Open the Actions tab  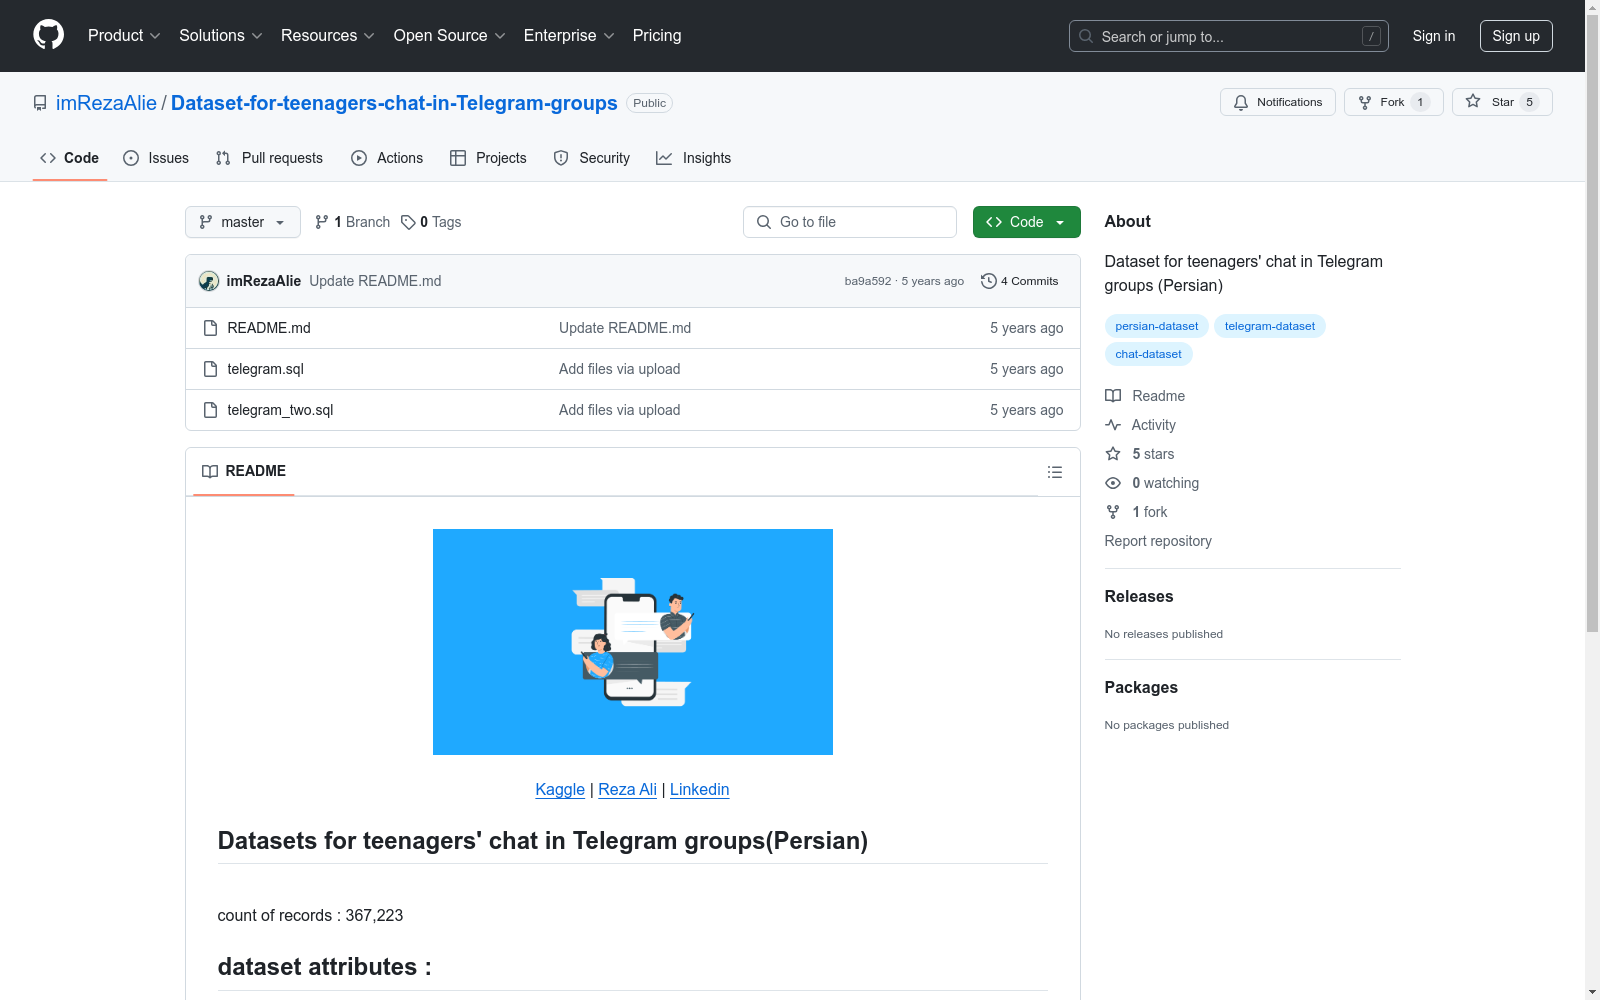387,158
